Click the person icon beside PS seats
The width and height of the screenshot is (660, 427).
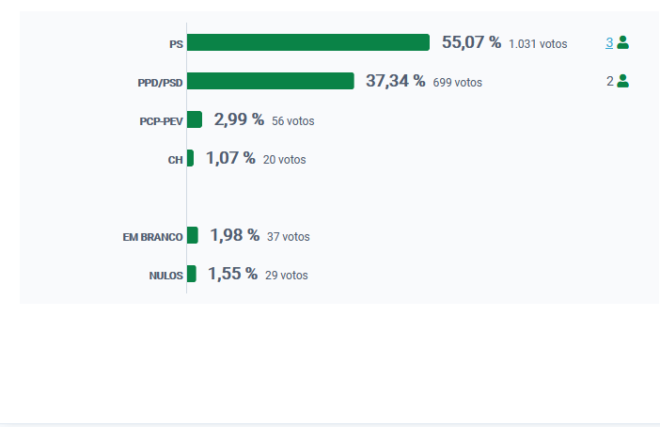(623, 43)
